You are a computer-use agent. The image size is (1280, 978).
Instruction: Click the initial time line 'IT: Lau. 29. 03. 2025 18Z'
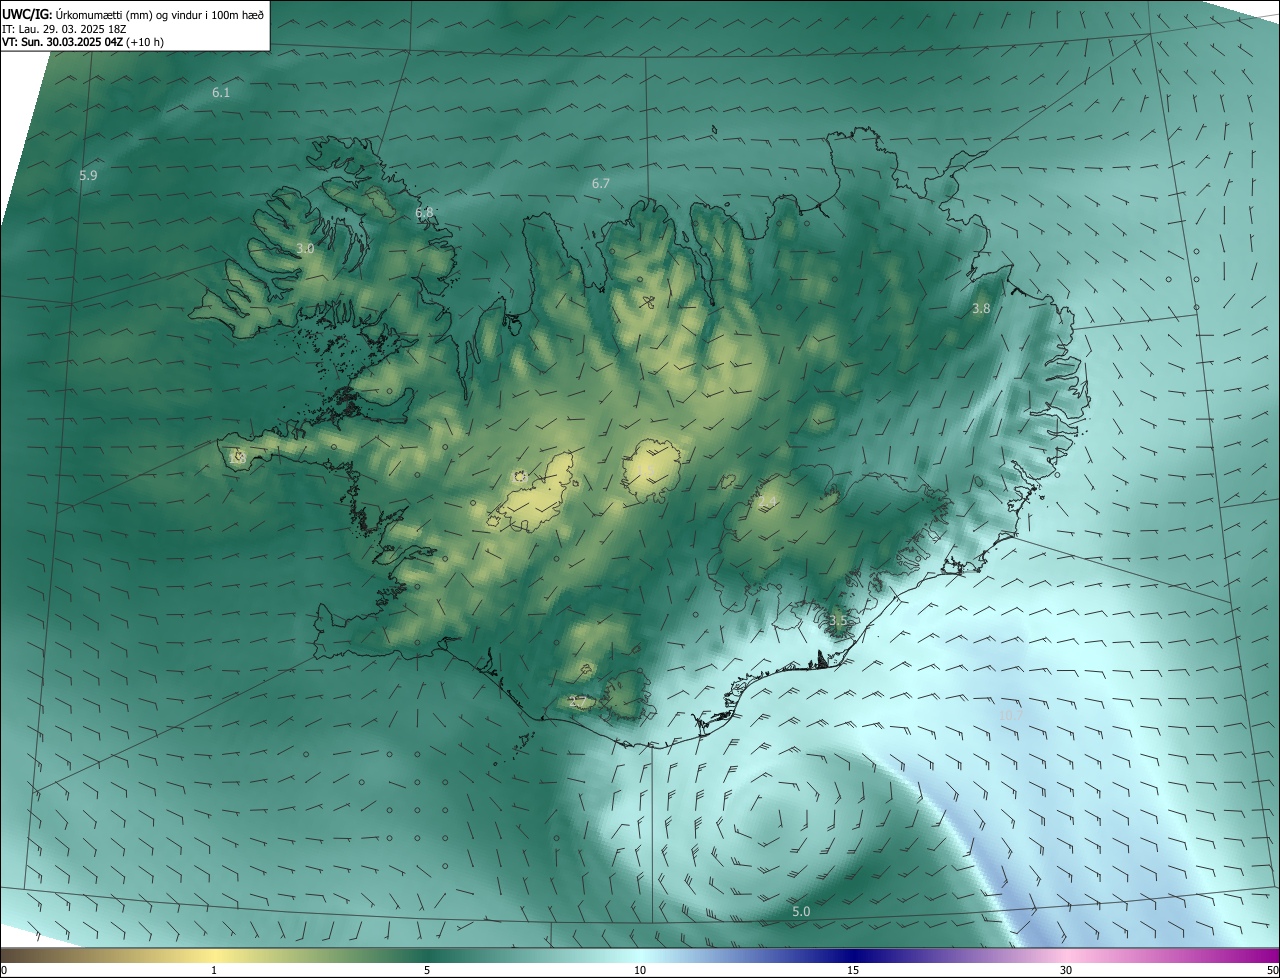point(66,29)
